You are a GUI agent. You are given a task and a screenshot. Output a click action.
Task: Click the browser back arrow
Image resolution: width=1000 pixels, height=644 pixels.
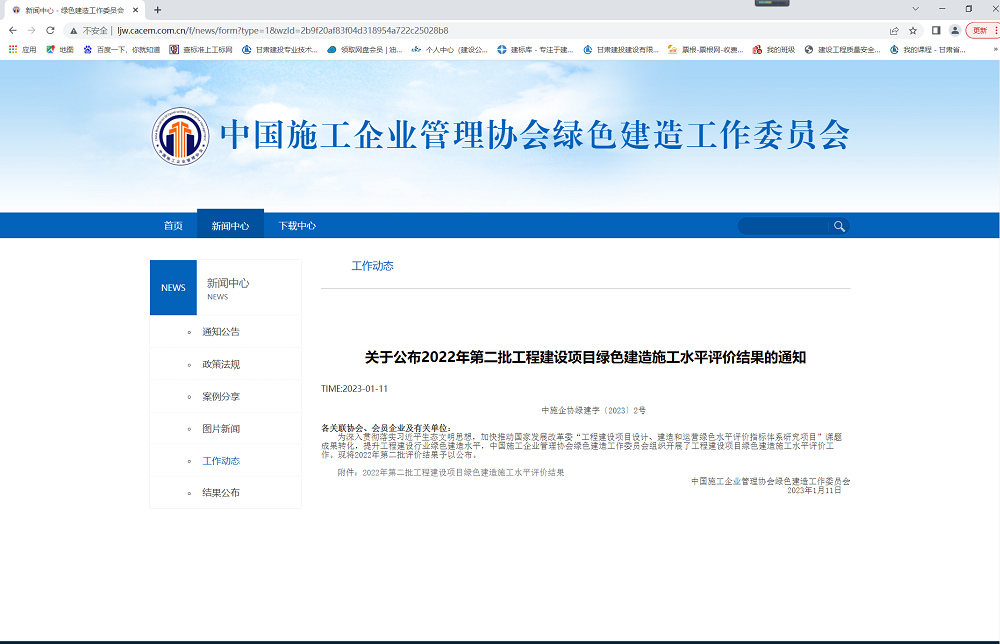coord(14,30)
